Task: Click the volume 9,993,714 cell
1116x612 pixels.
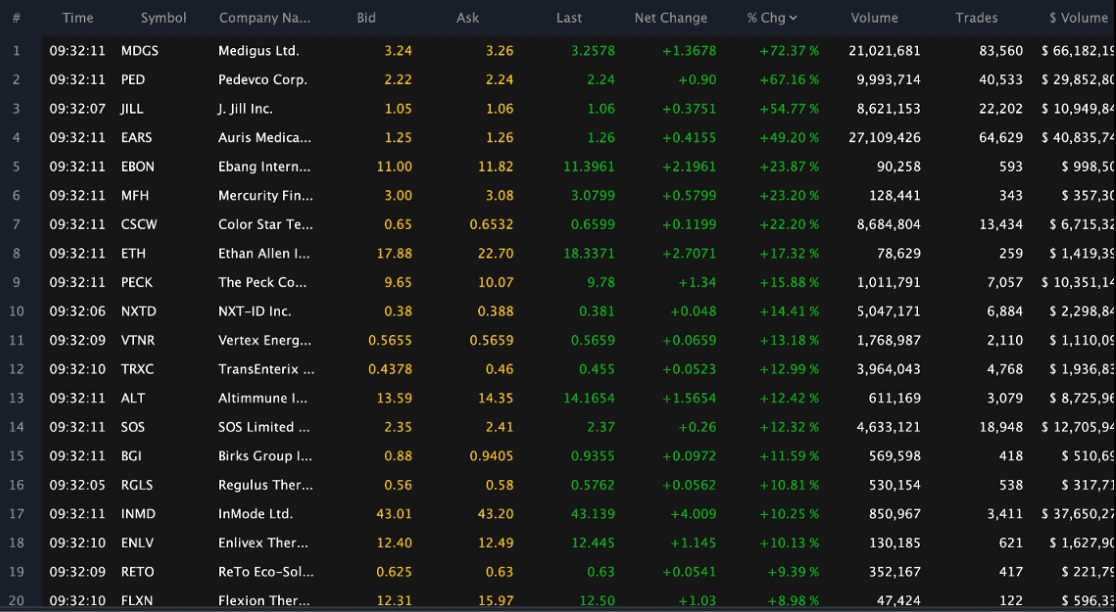Action: [888, 80]
